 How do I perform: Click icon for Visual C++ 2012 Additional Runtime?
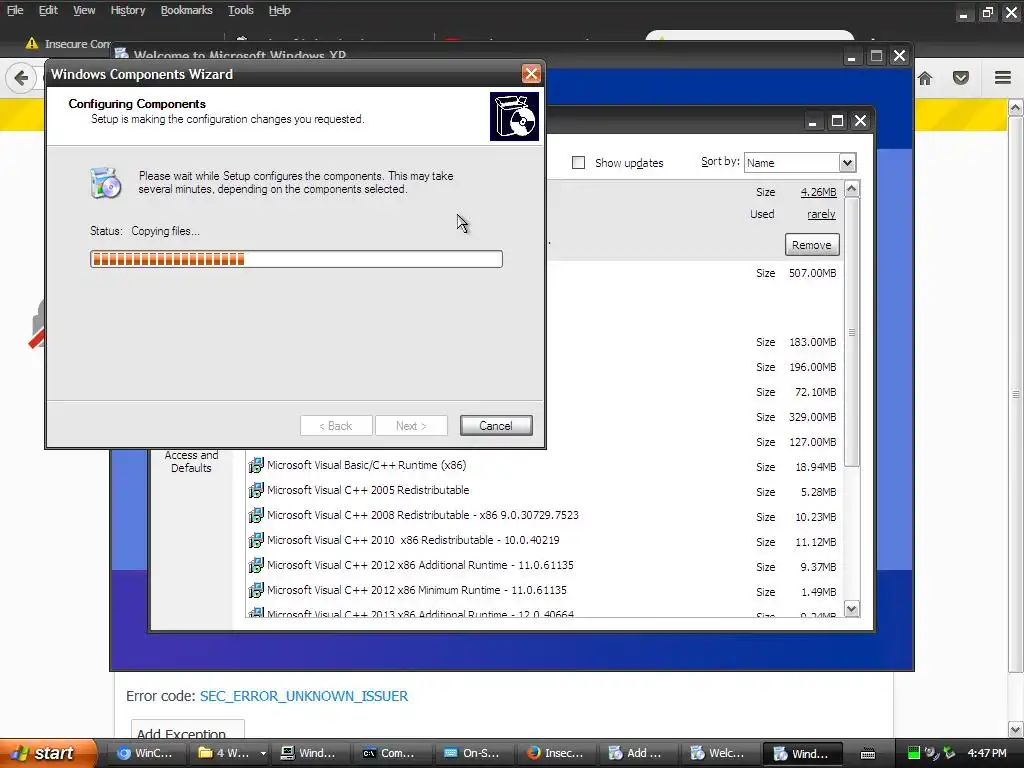(x=256, y=565)
